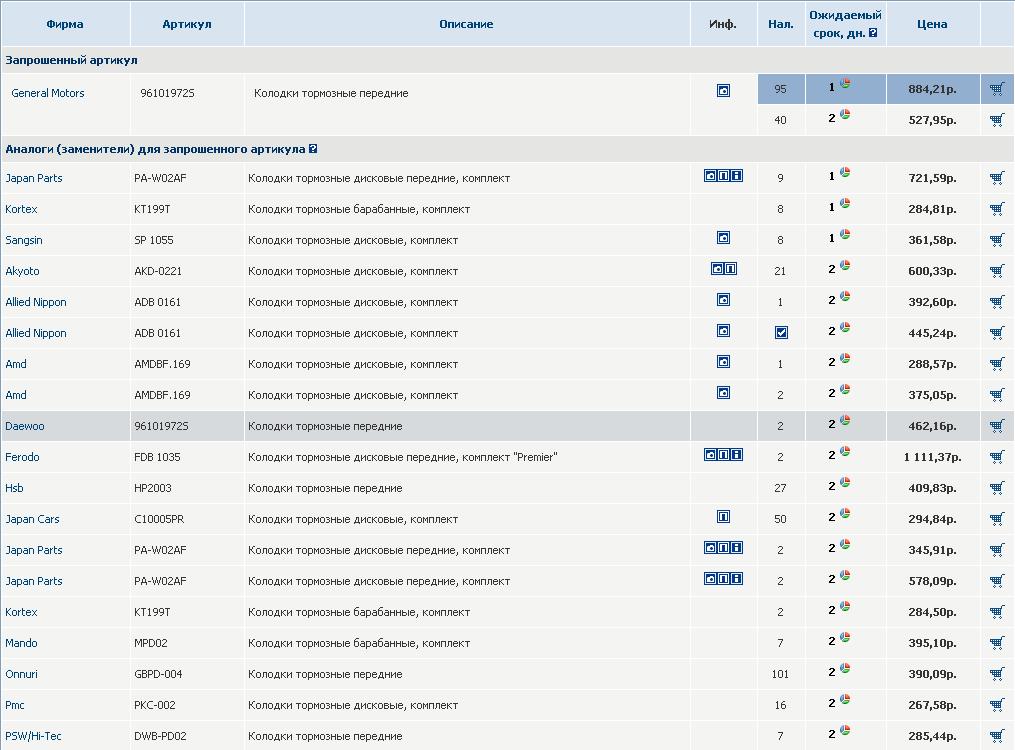The height and width of the screenshot is (750, 1015).
Task: Click the Нал. column header
Action: 781,24
